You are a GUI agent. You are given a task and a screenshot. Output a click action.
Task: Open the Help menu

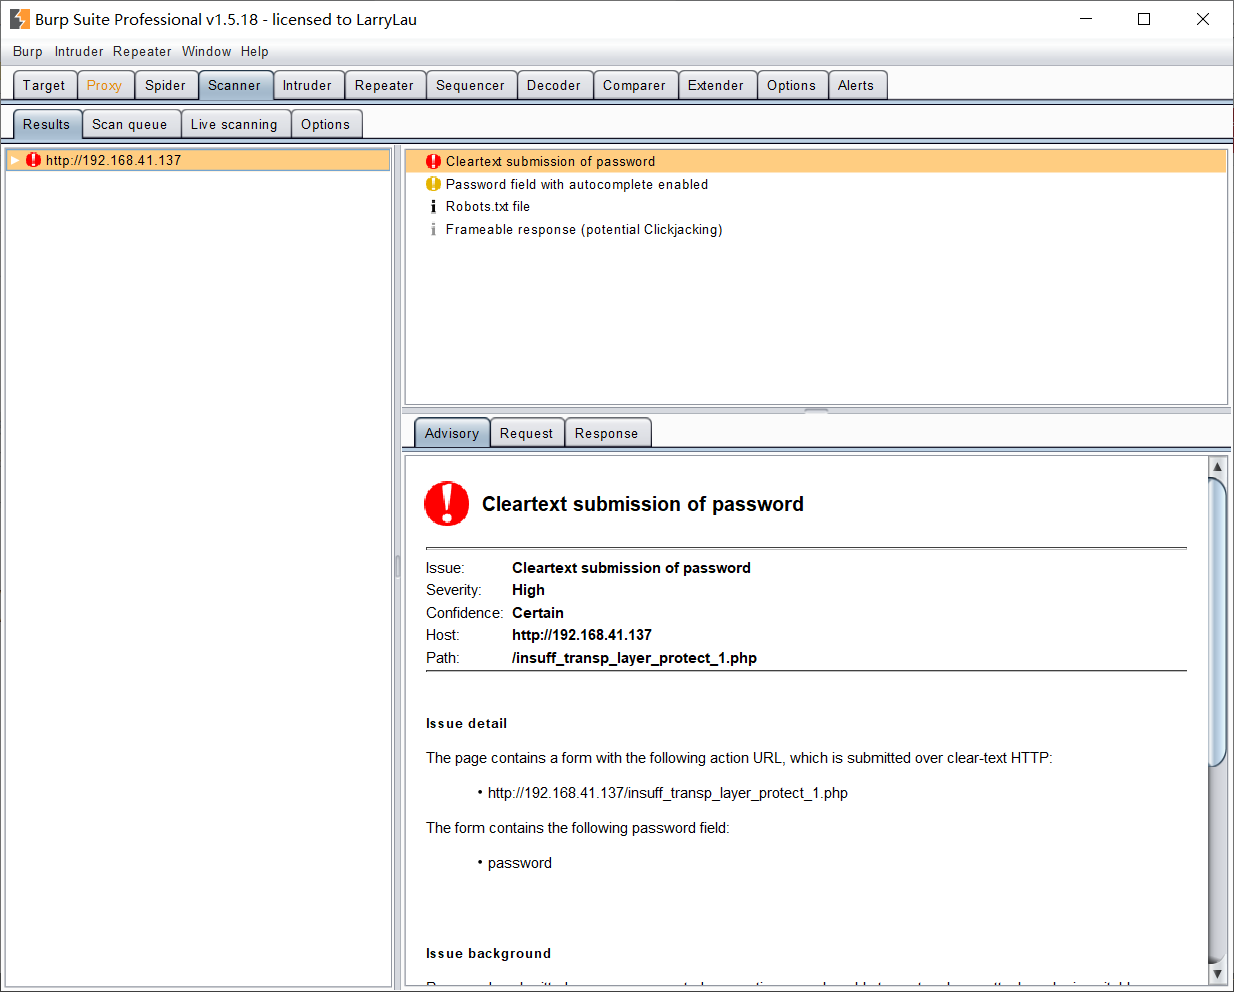(x=255, y=52)
